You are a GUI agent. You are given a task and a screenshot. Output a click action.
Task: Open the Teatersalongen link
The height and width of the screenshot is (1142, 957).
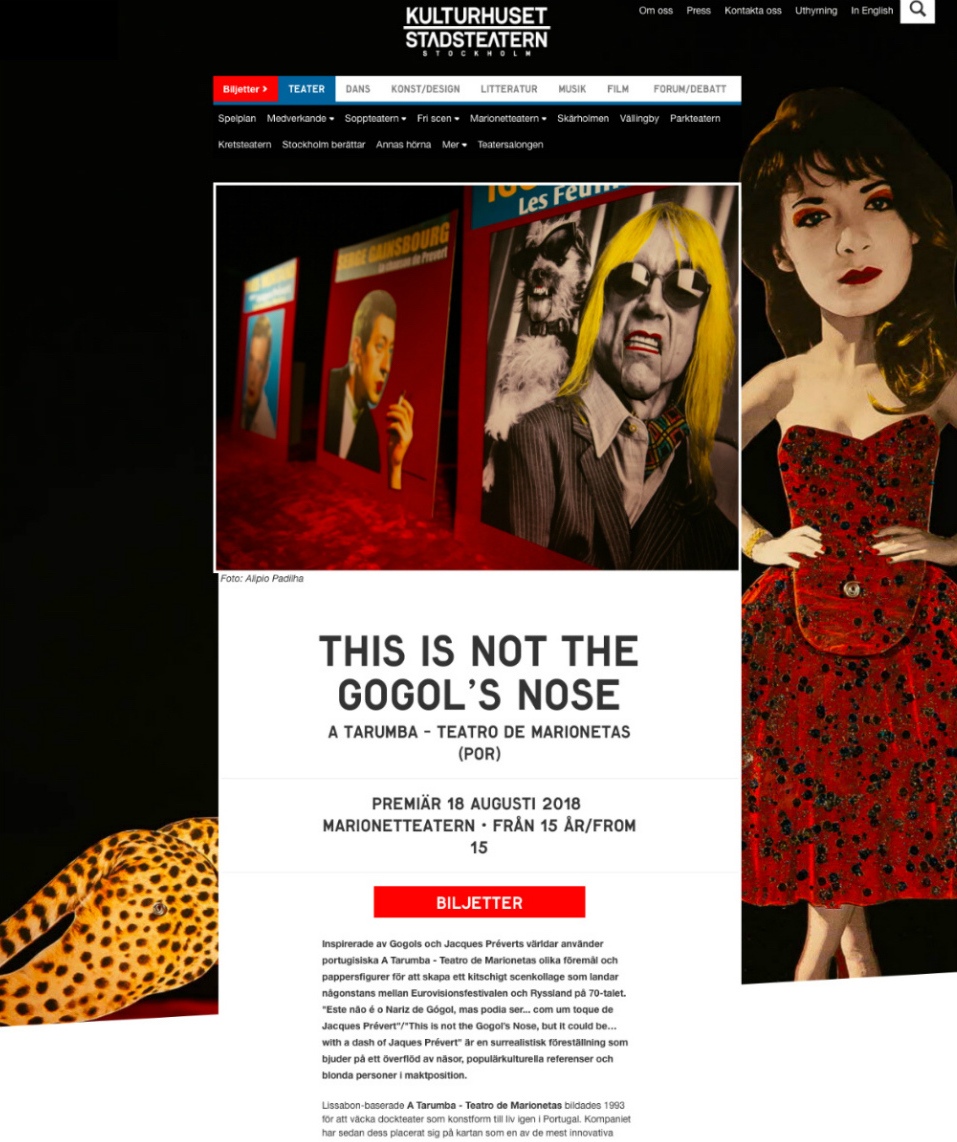(510, 145)
